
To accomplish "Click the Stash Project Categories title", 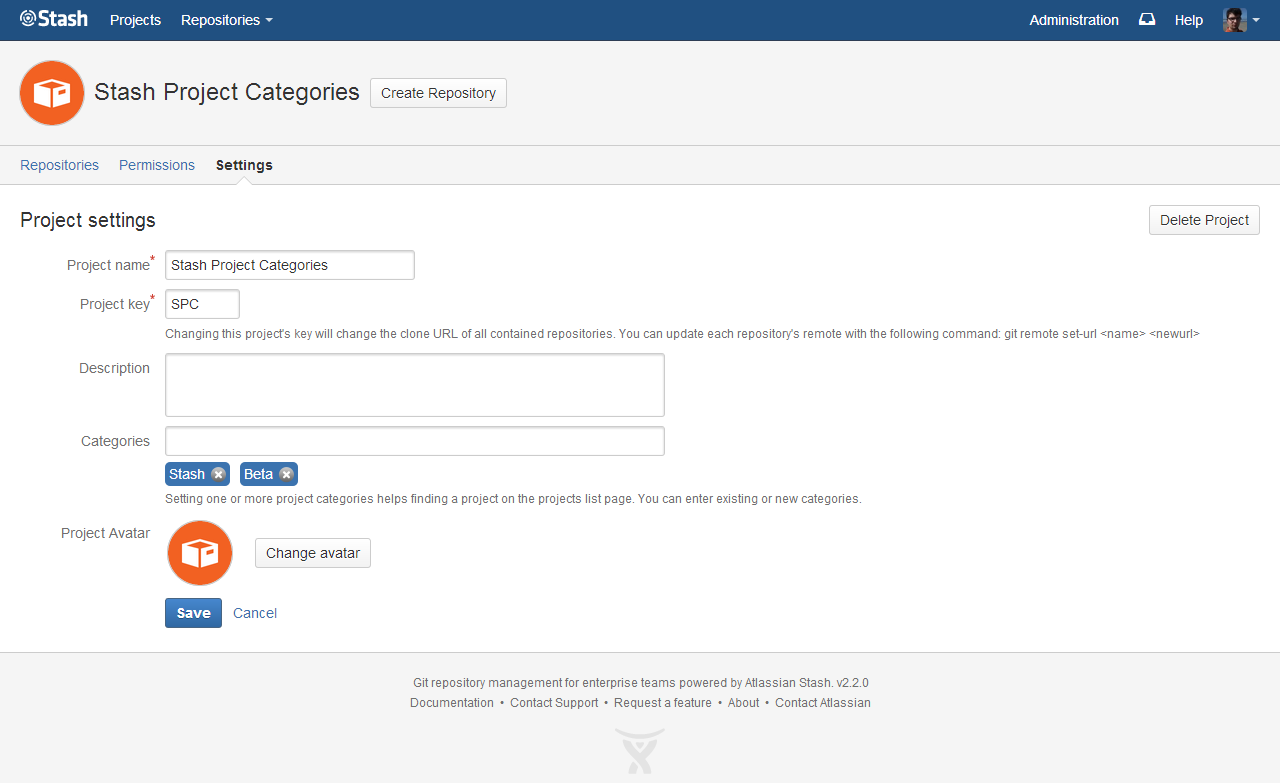I will click(x=227, y=92).
